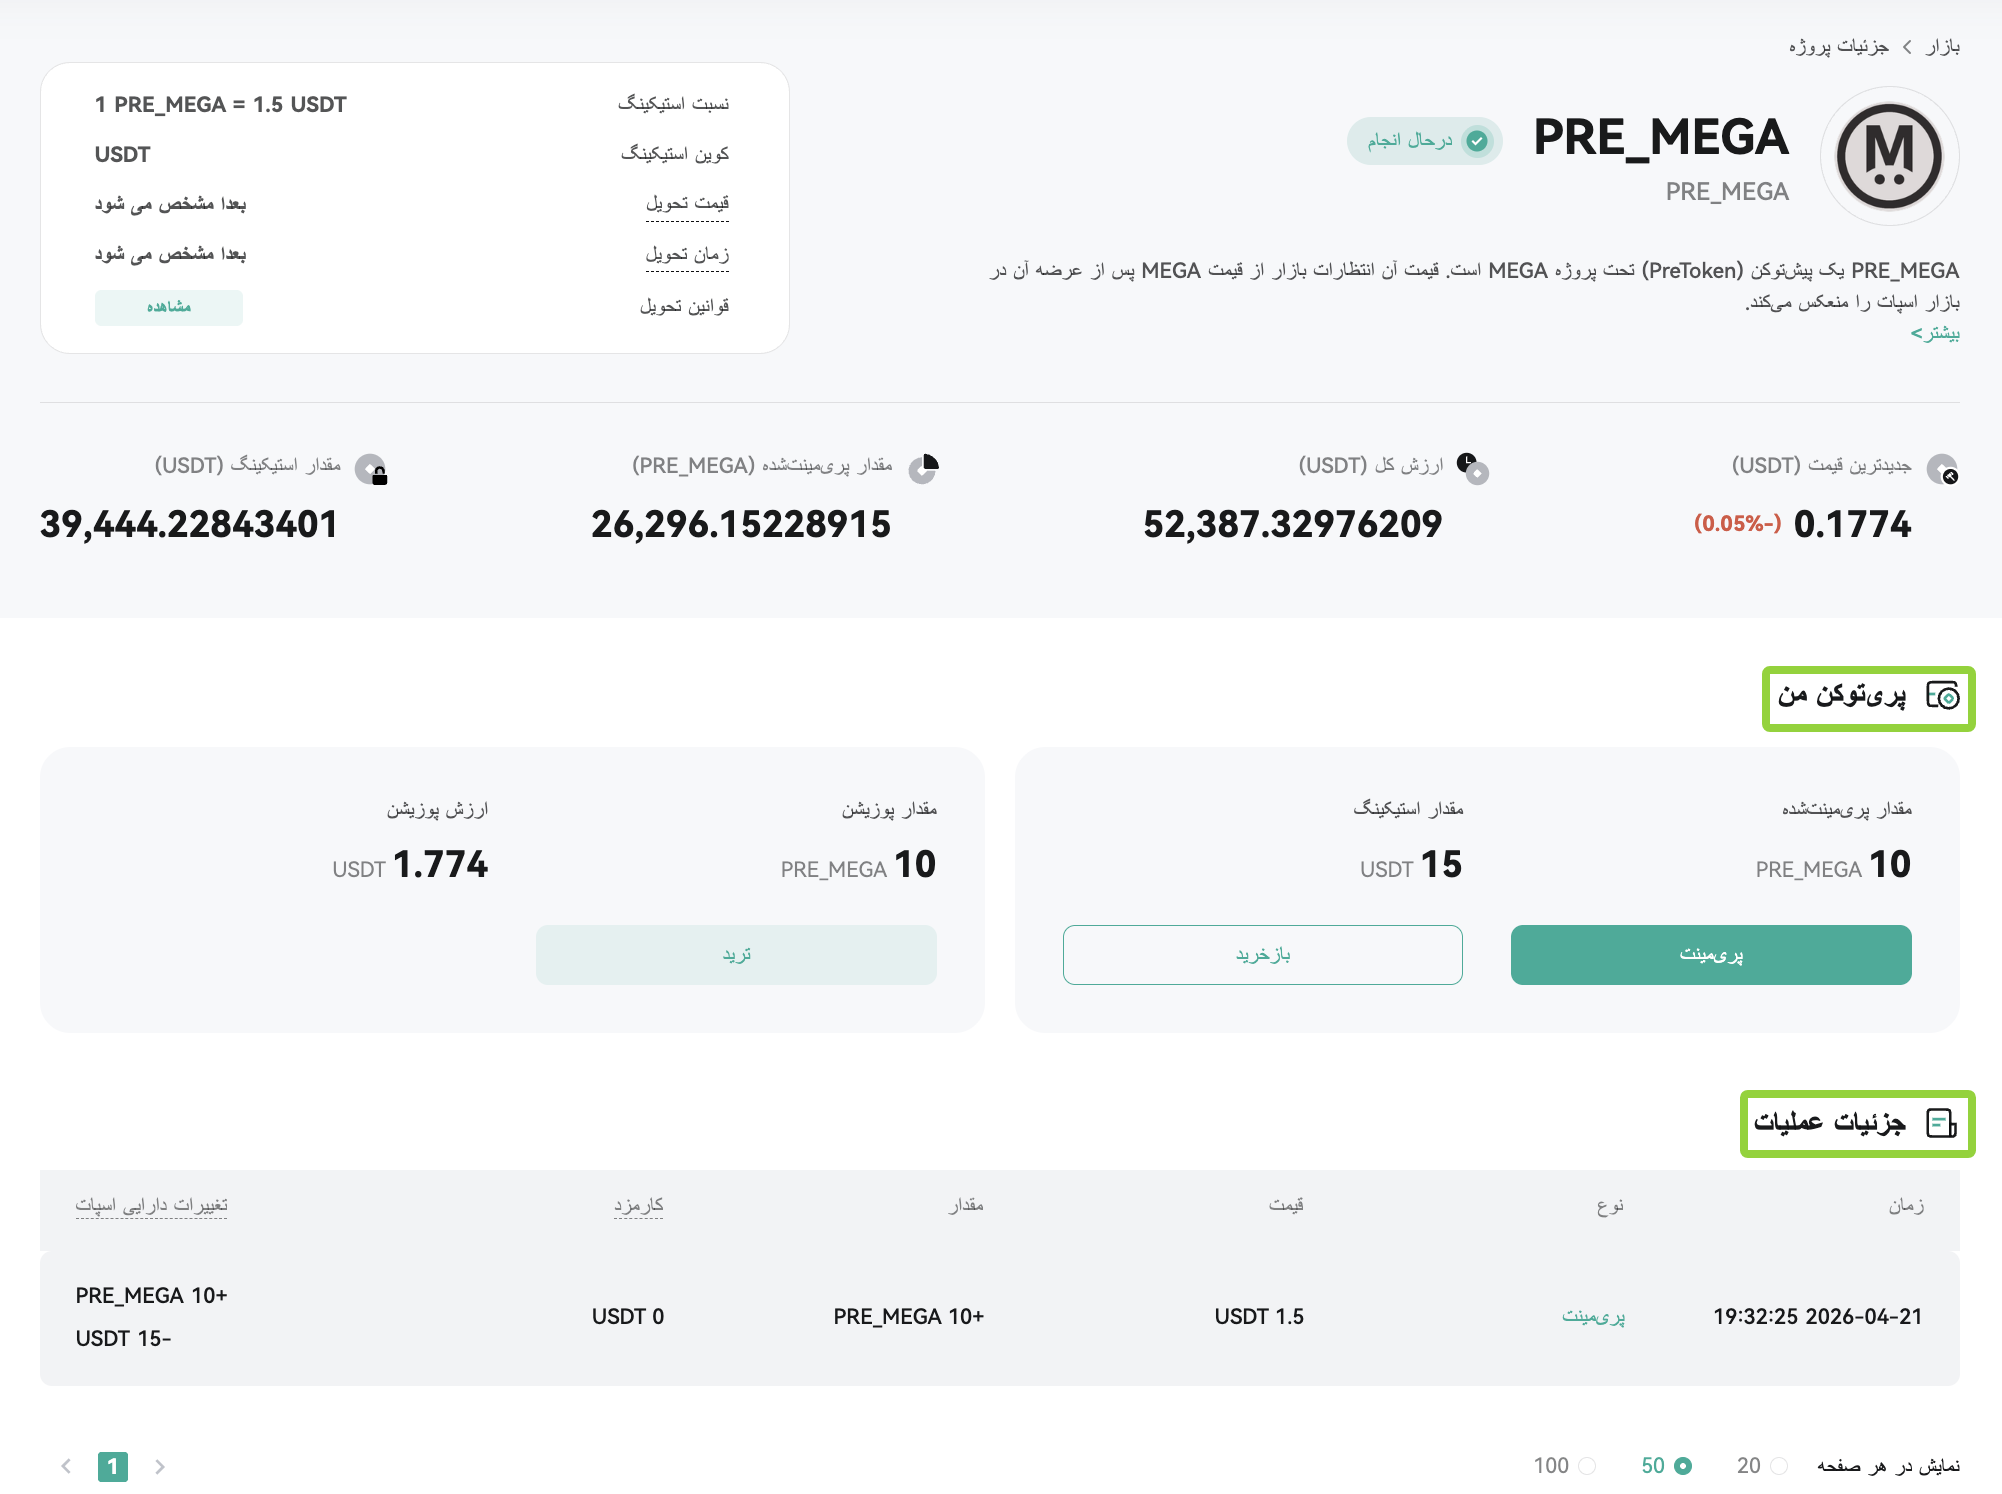Click the "پری‌توکن من" wallet icon
Image resolution: width=2002 pixels, height=1494 pixels.
pos(1942,695)
